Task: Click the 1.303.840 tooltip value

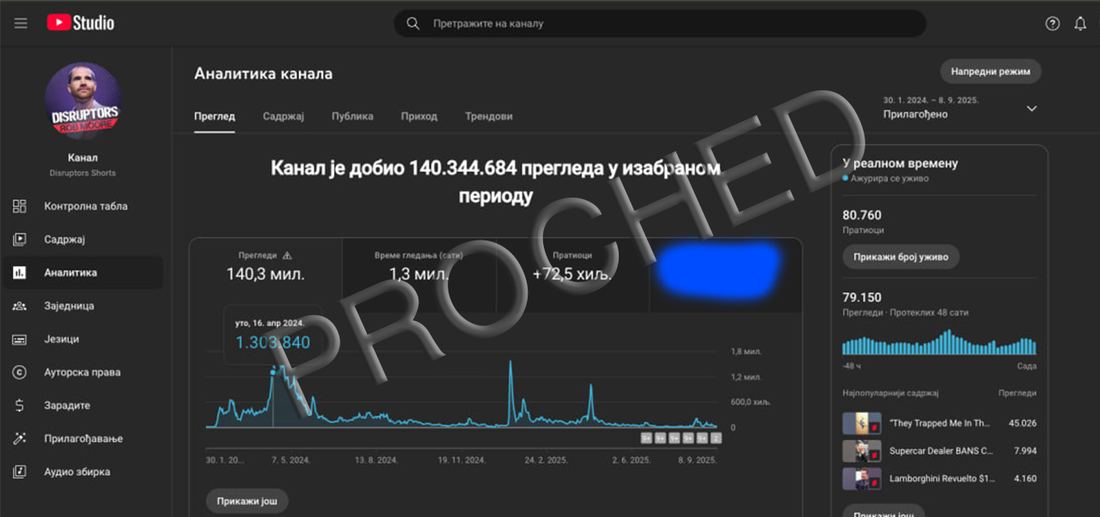Action: 272,342
